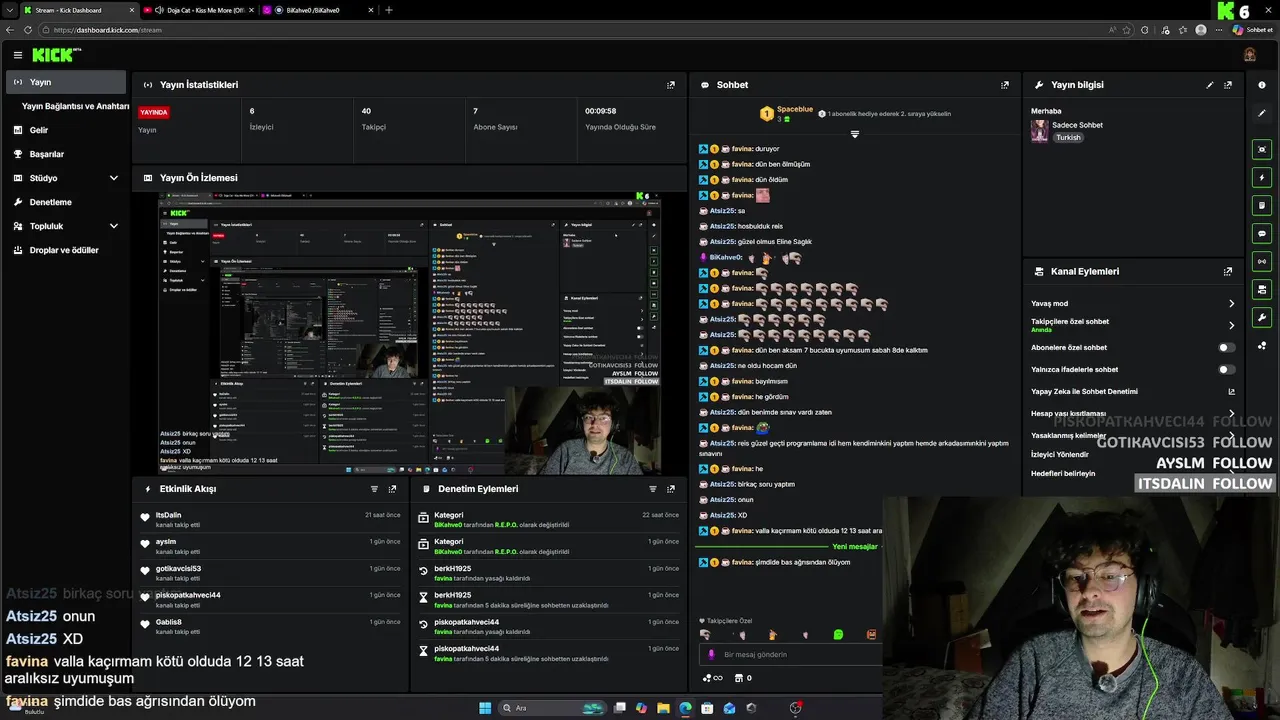
Task: Pop out the Sohbet chat panel
Action: point(1005,85)
